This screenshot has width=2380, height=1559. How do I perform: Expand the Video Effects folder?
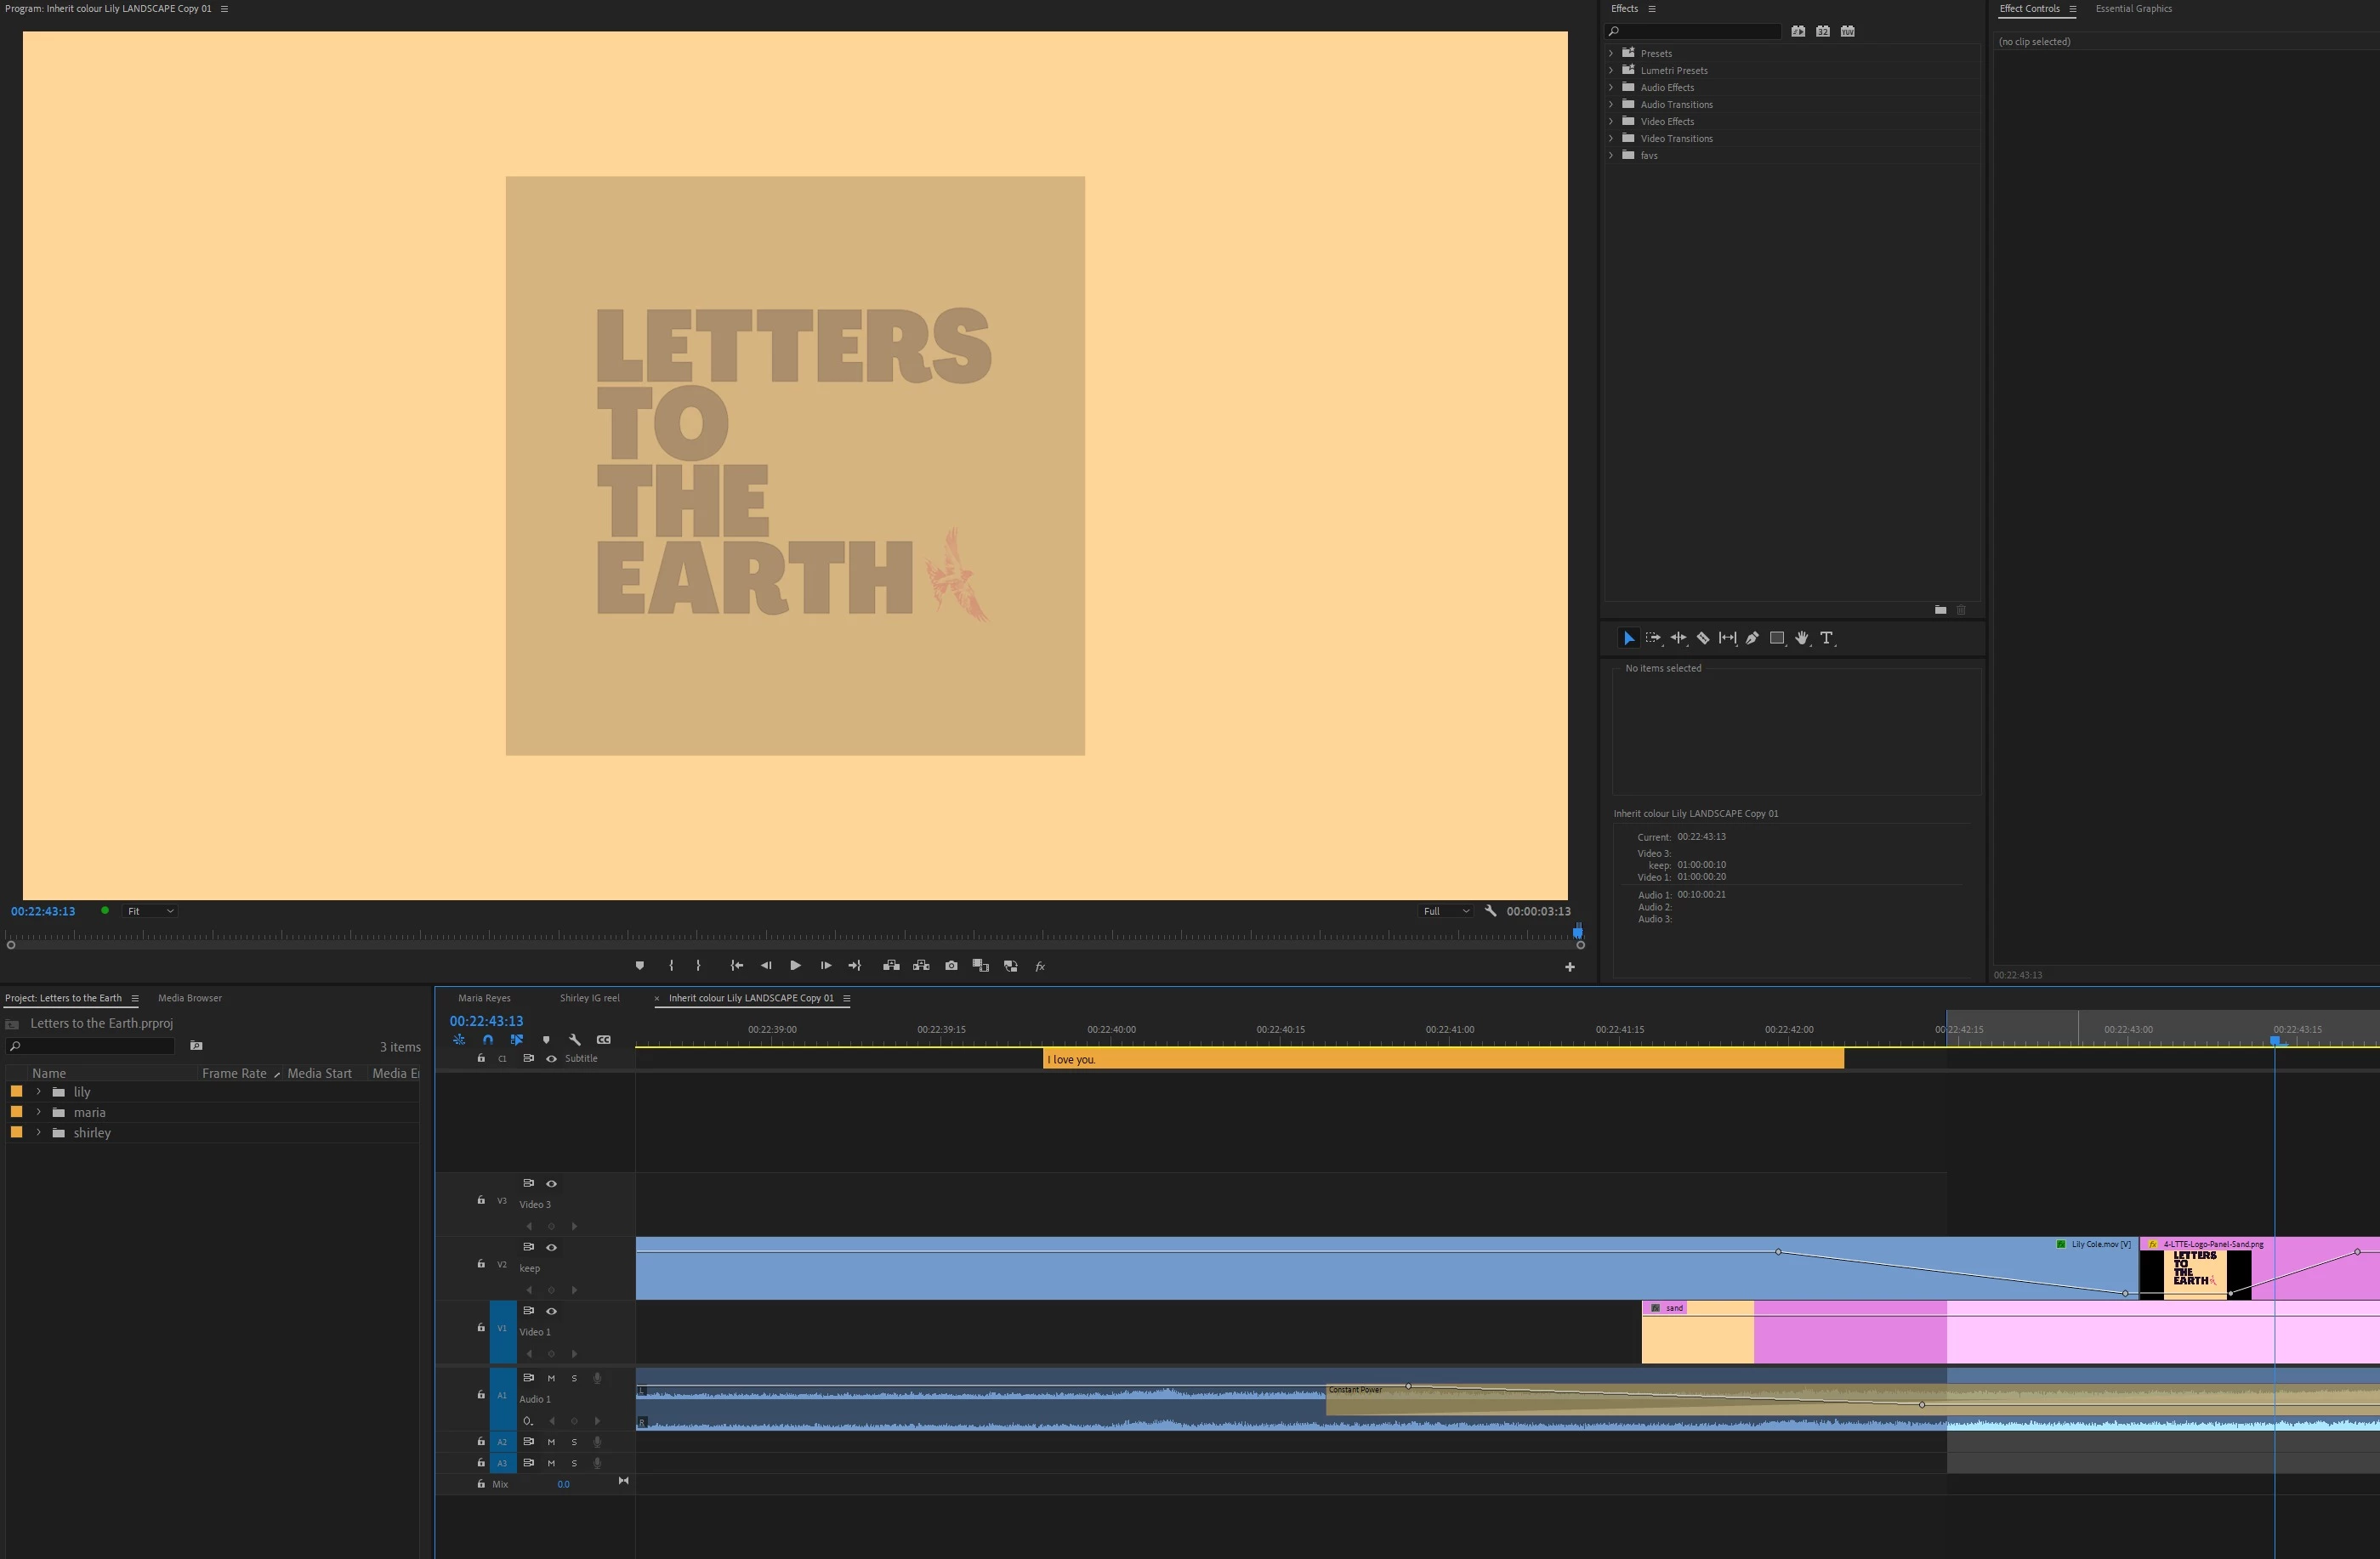click(x=1611, y=122)
